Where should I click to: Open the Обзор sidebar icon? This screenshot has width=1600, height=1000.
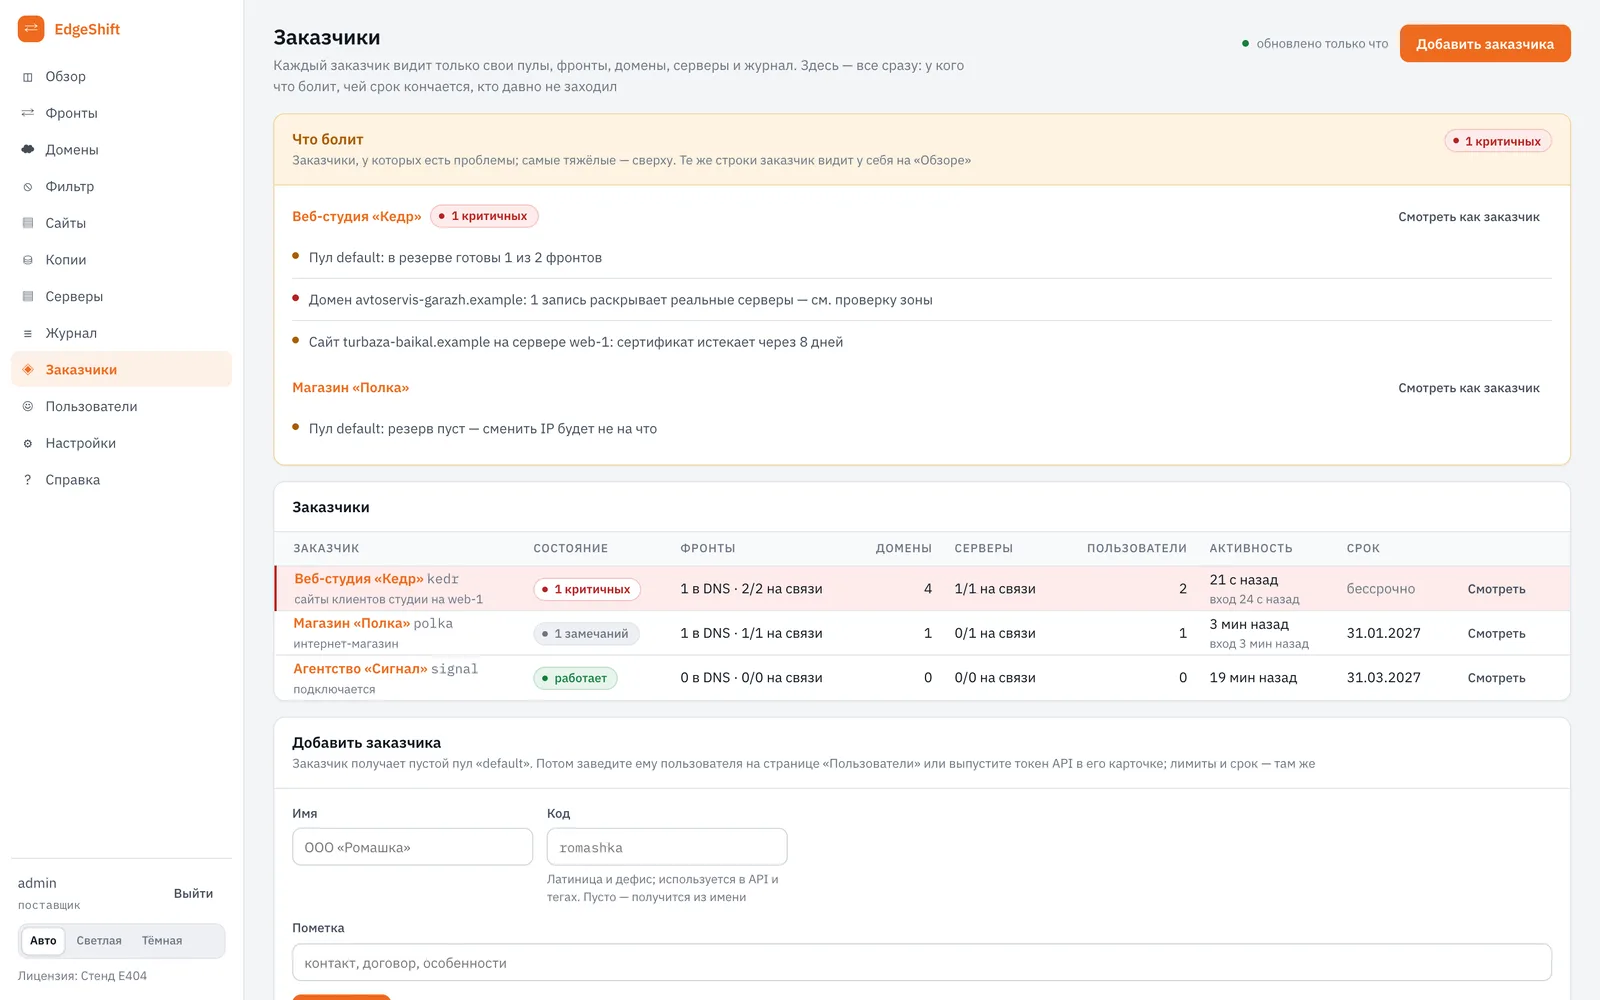click(28, 77)
